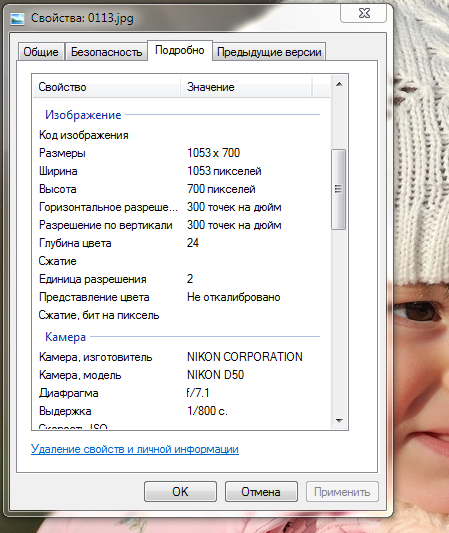Click the Значение column header

click(246, 87)
